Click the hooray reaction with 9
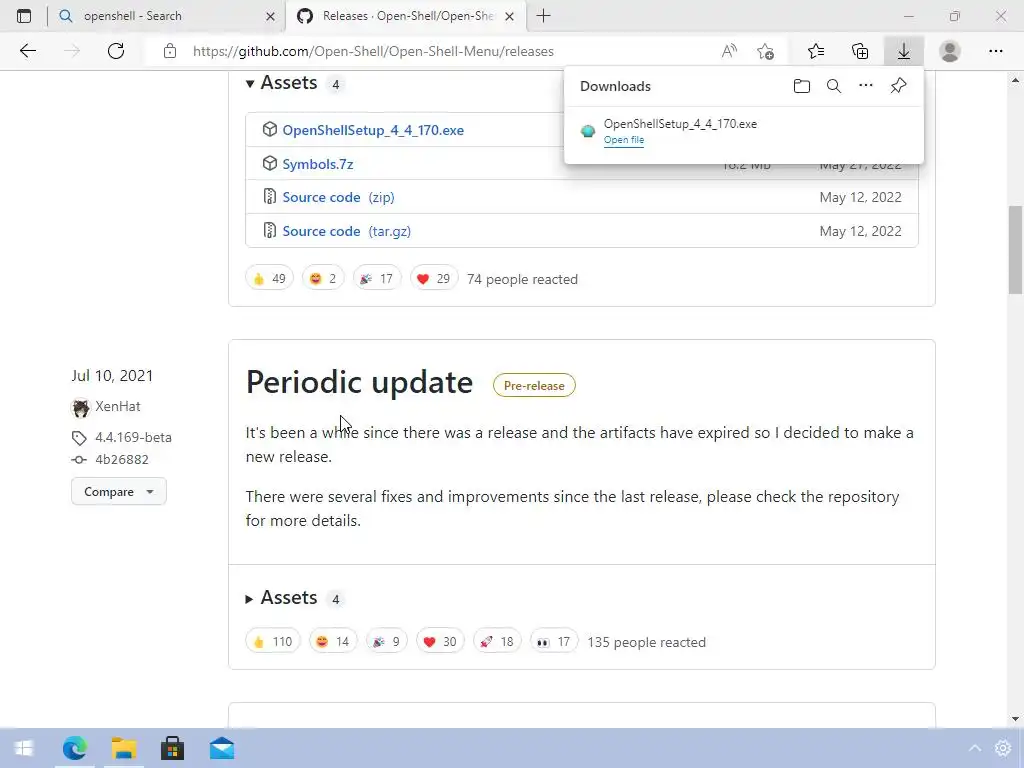The width and height of the screenshot is (1024, 768). click(x=387, y=642)
